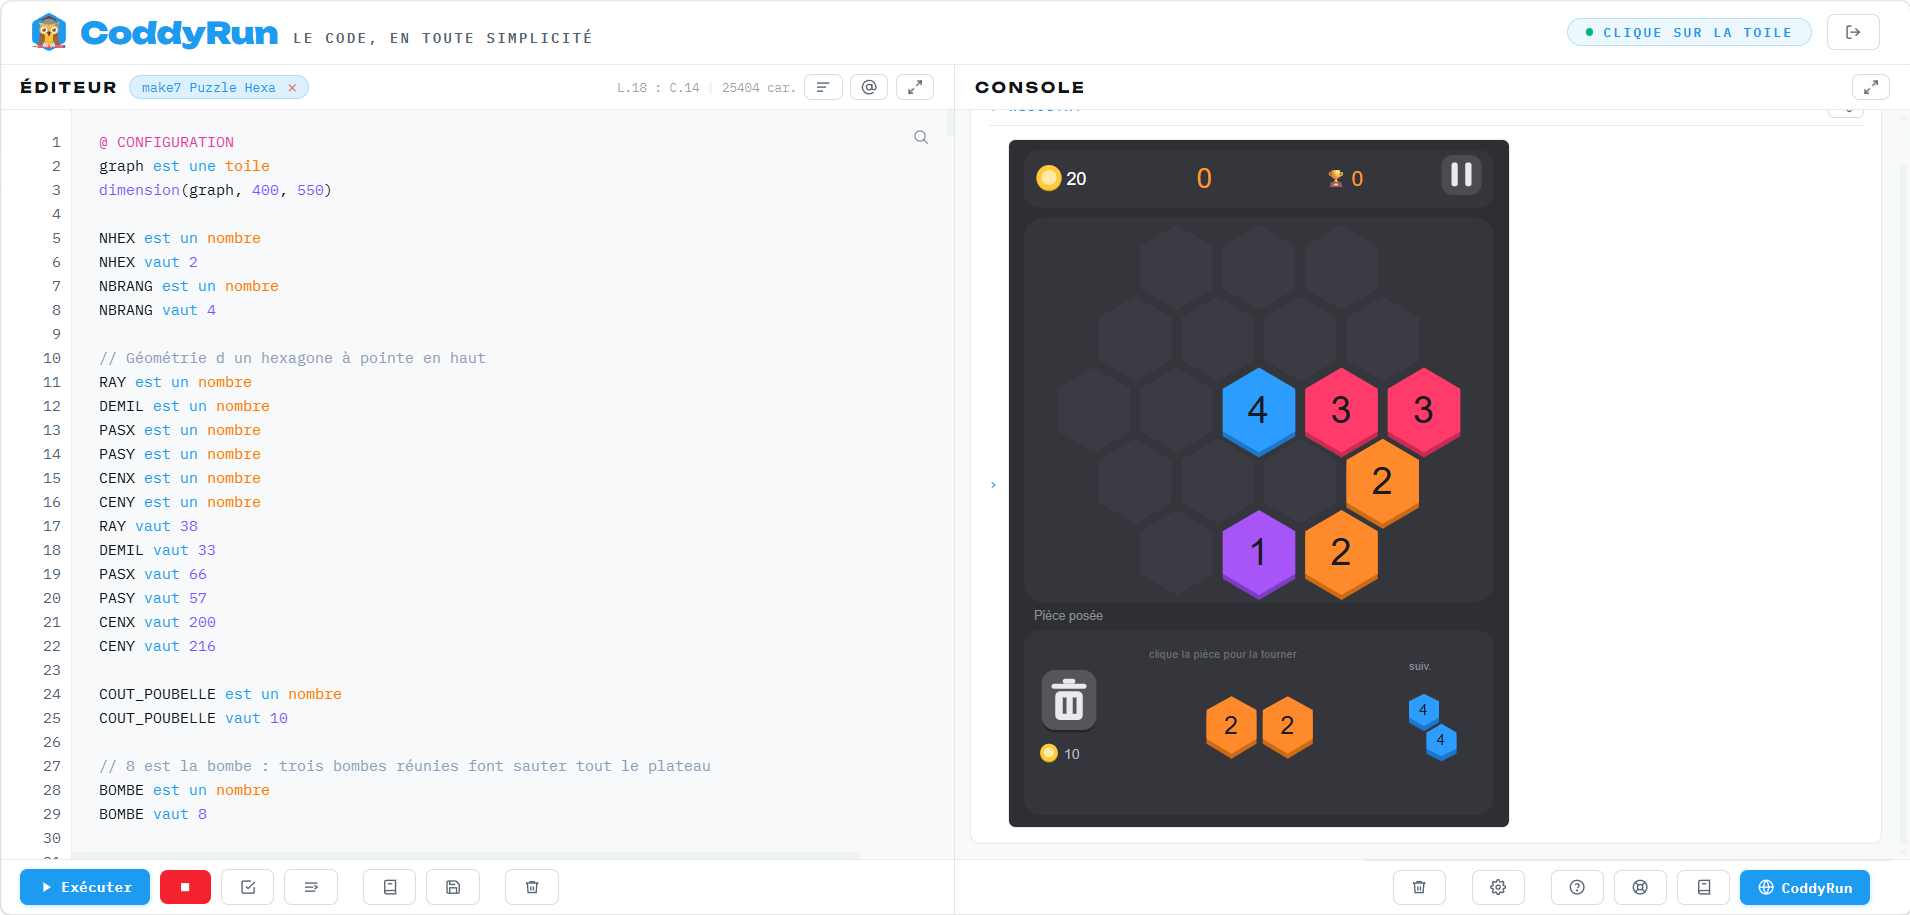Screen dimensions: 1910x915
Task: Click the 'BOMBE vaut 8' line
Action: coord(153,814)
